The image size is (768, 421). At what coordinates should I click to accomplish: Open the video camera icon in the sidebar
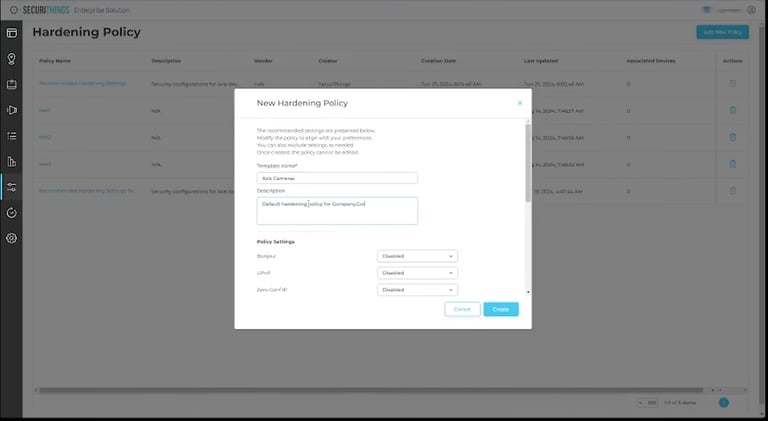[11, 110]
